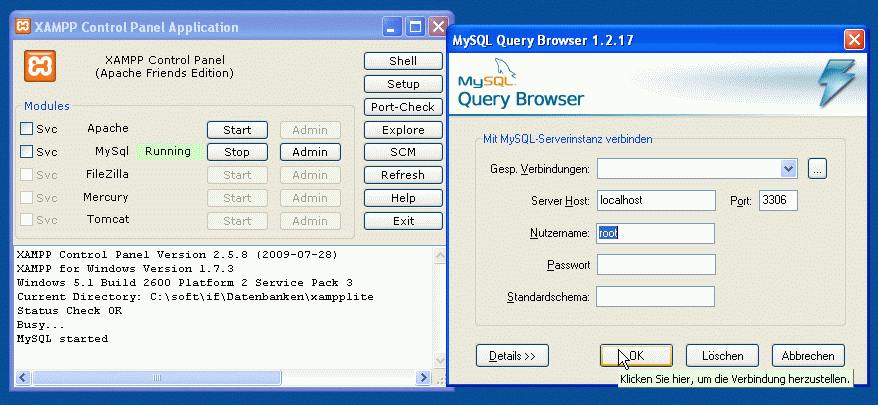Screen dimensions: 878x405
Task: Open the XAMPP Shell
Action: click(x=402, y=61)
